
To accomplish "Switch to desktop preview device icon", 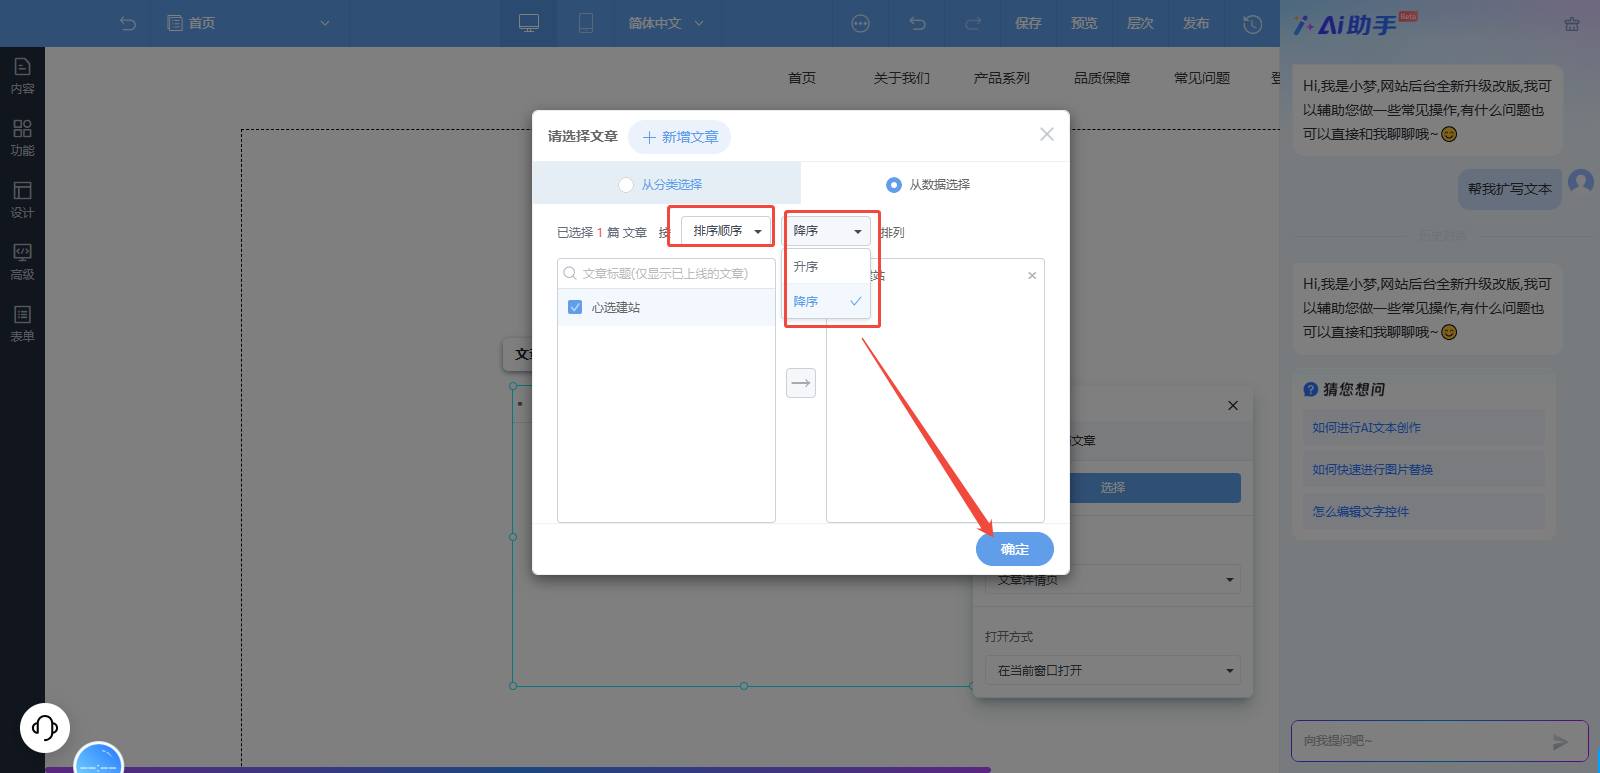I will point(529,23).
